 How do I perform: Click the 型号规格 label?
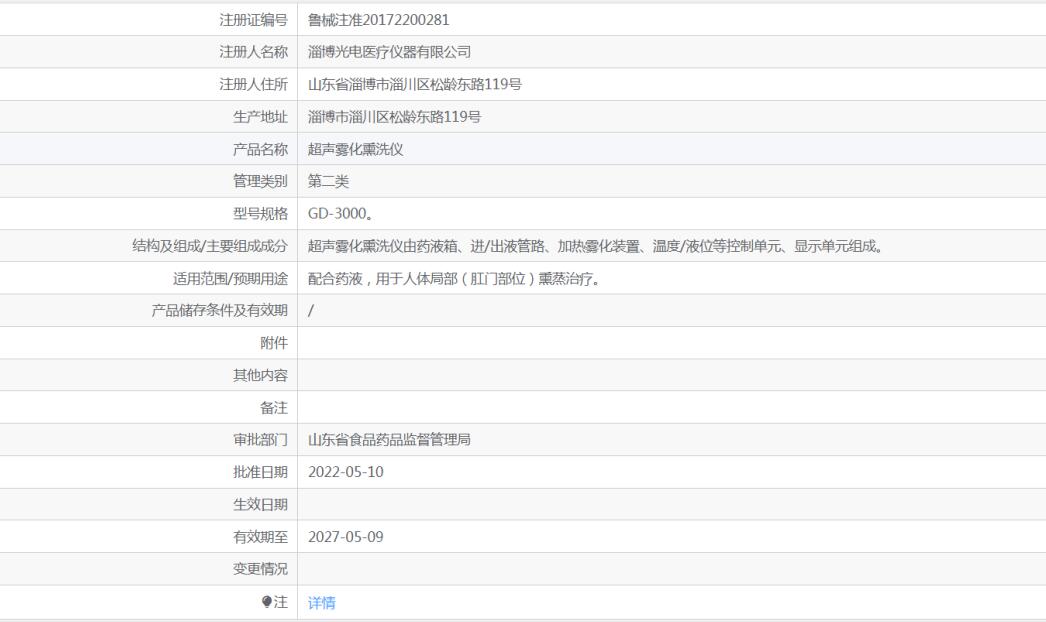pyautogui.click(x=260, y=214)
